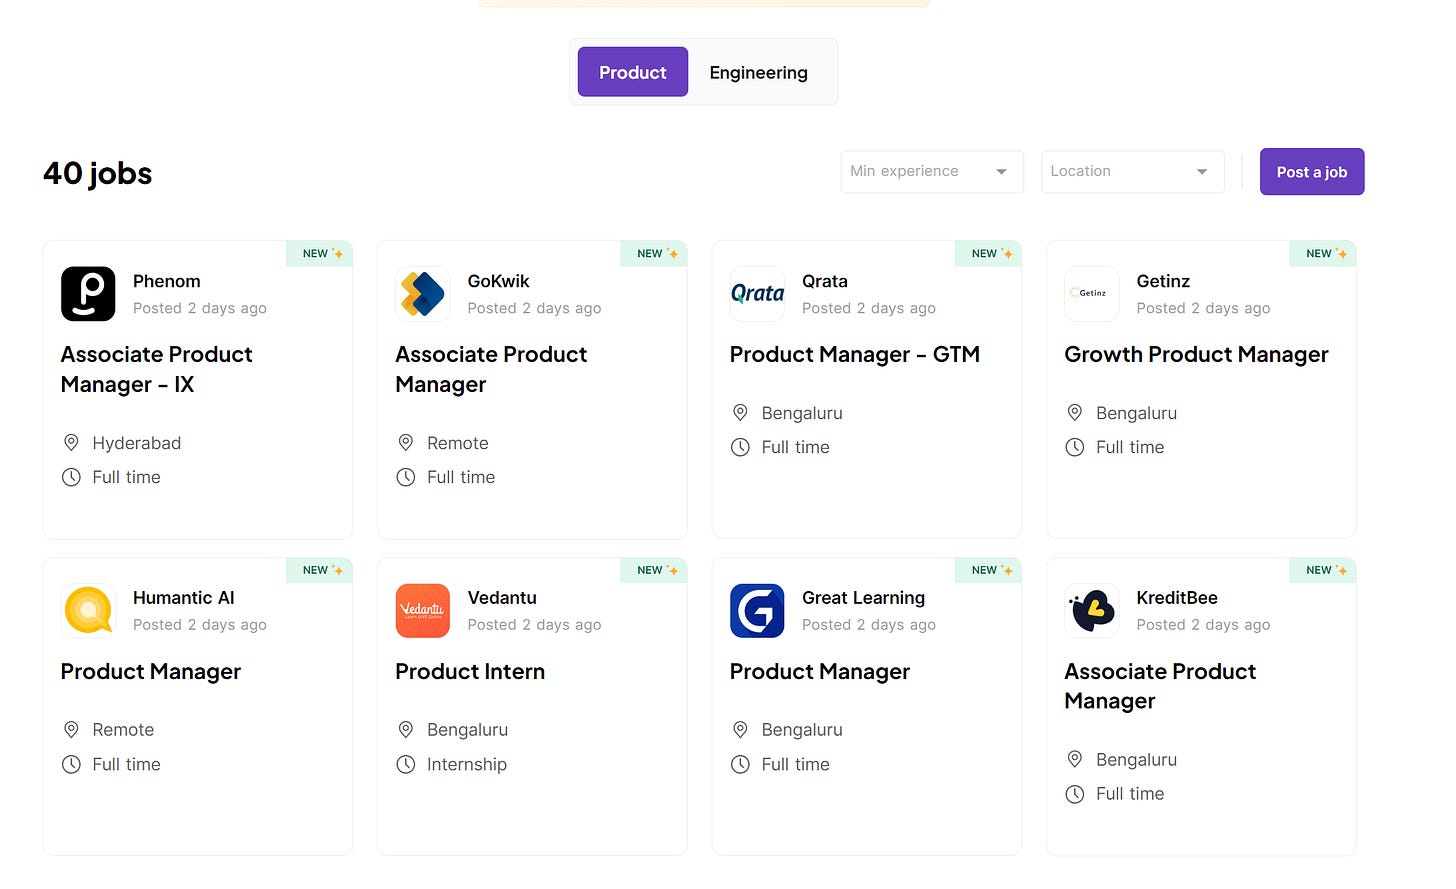
Task: Open the Location filter dropdown
Action: (x=1132, y=171)
